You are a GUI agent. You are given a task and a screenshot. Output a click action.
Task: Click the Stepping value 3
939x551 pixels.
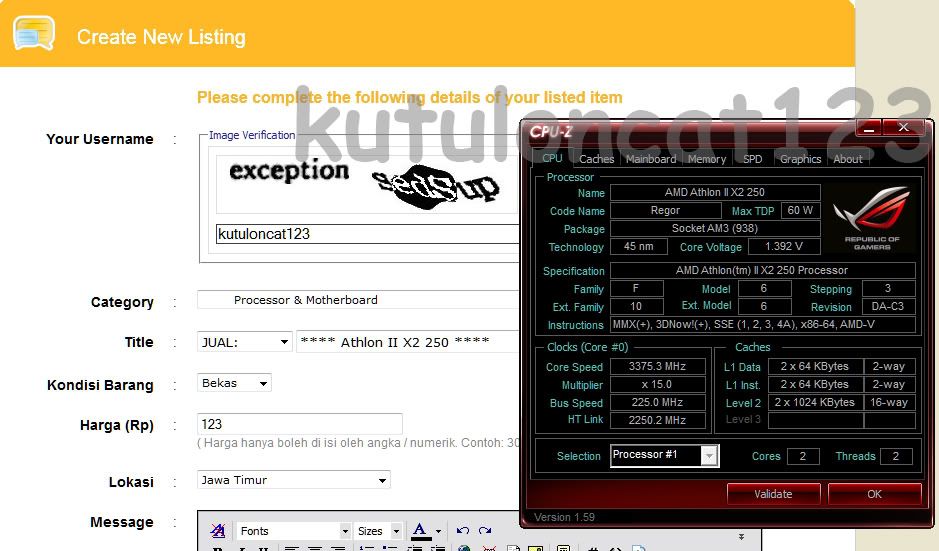point(888,288)
